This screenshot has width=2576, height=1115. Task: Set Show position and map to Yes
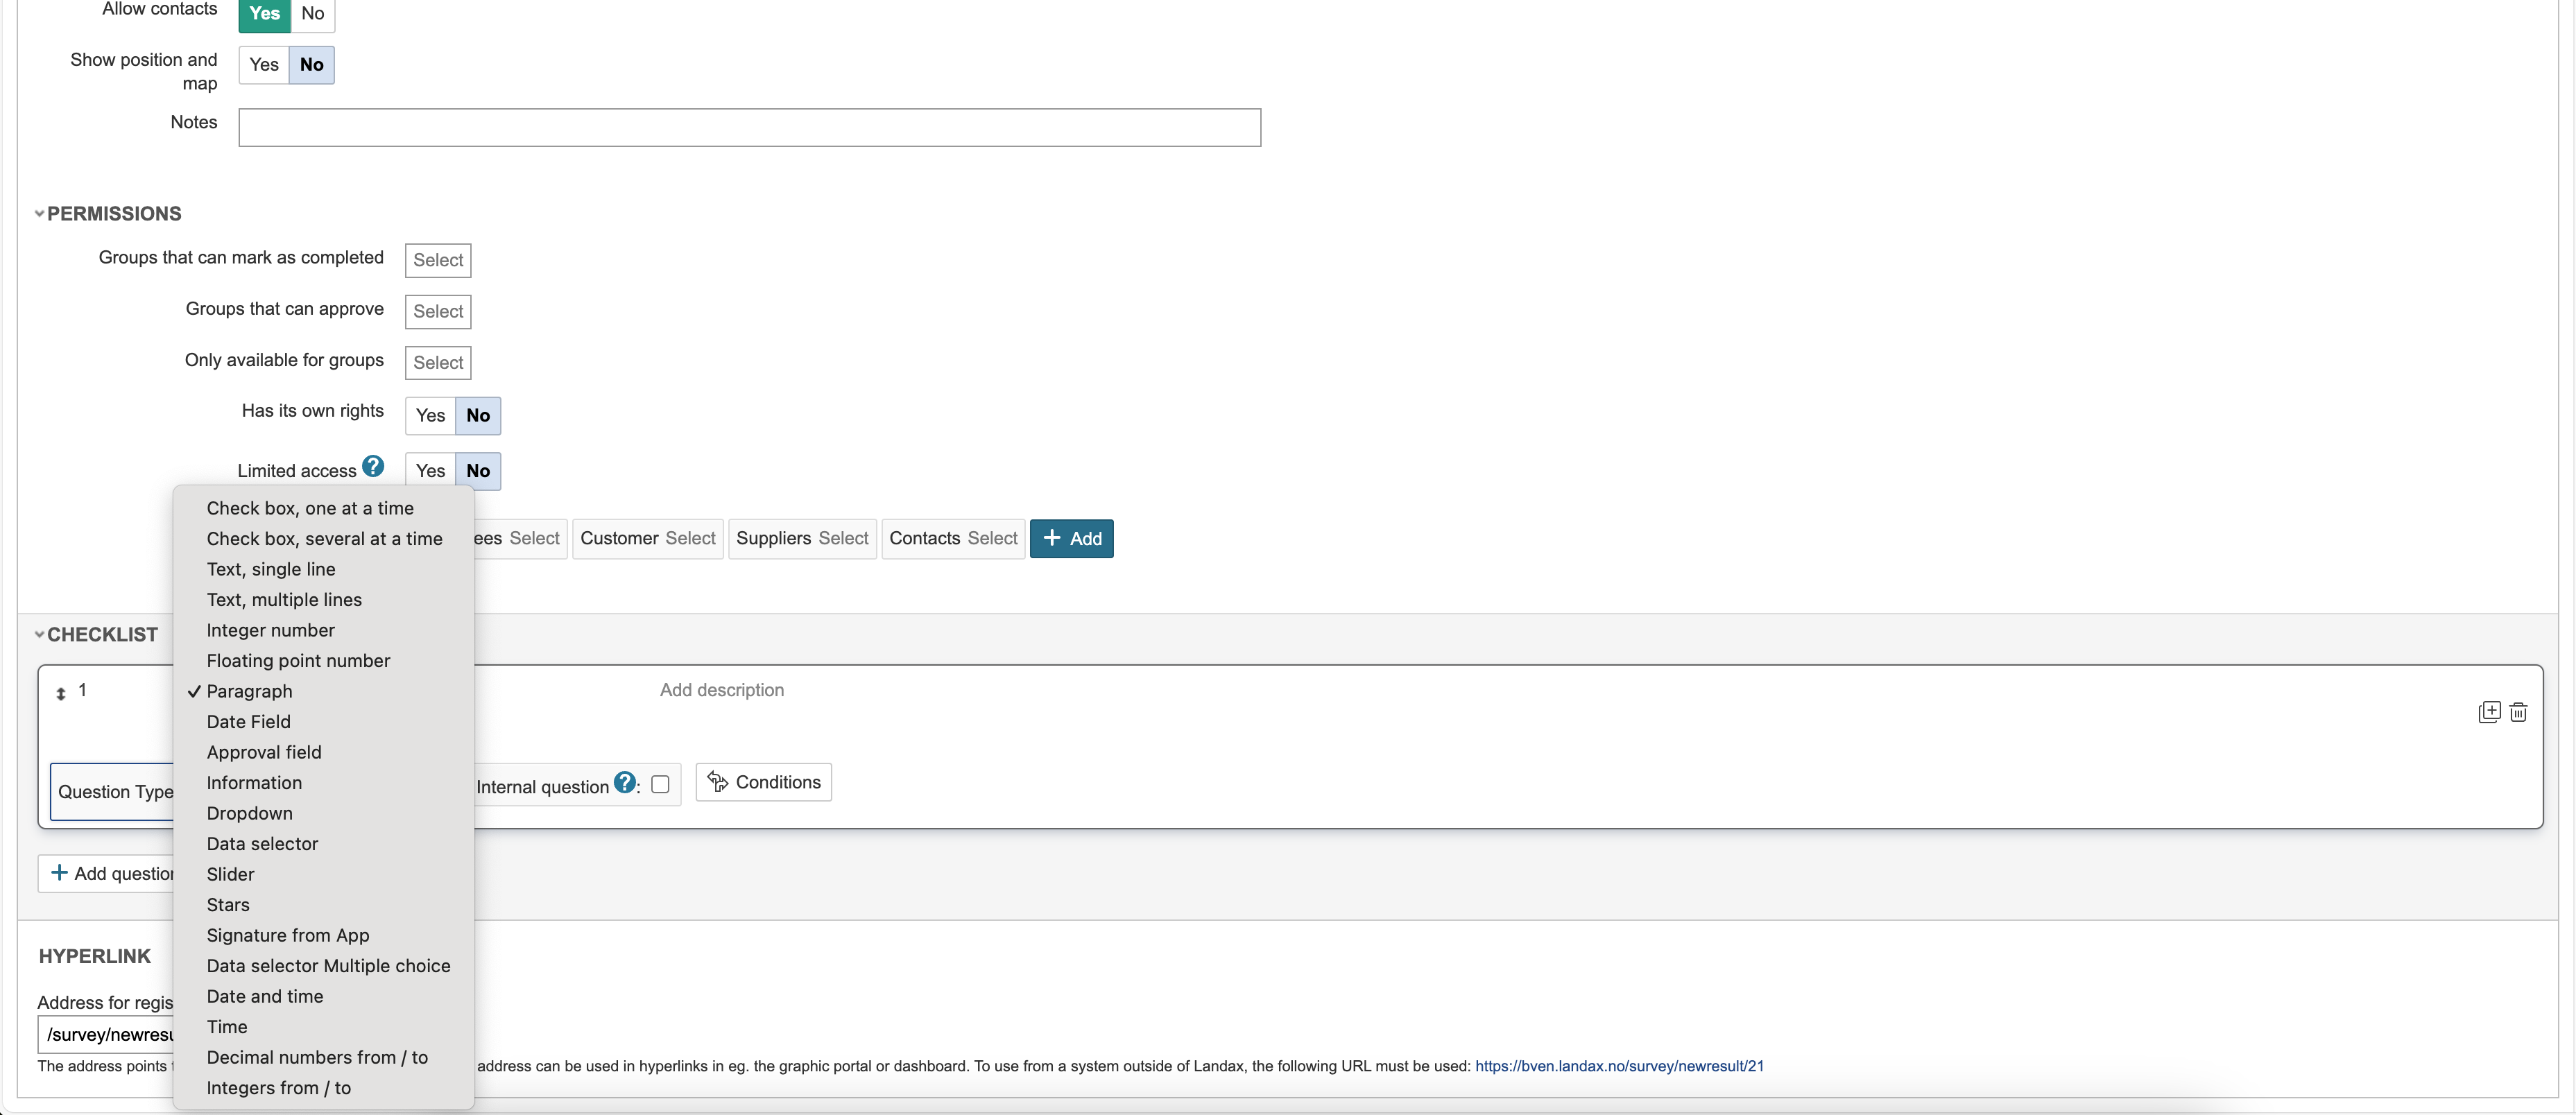tap(264, 65)
